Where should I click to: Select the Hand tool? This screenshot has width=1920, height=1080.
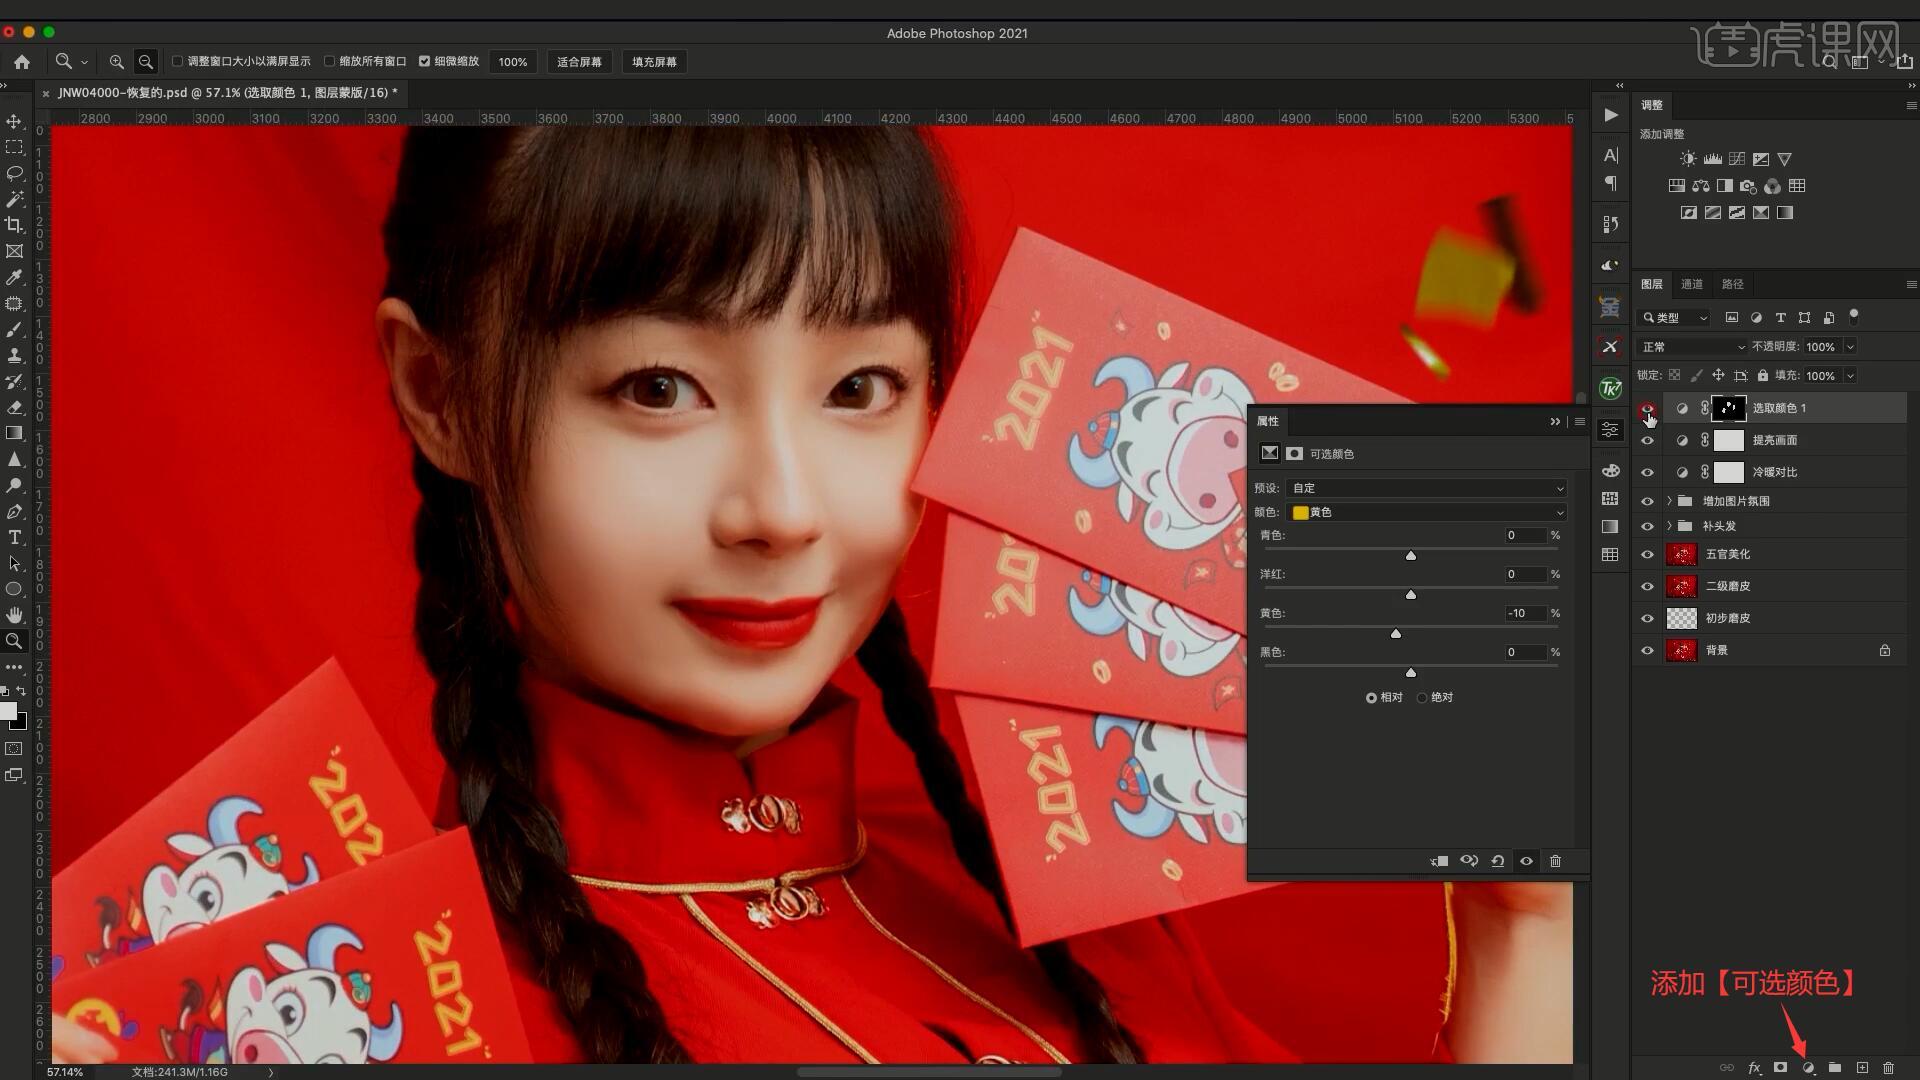(x=14, y=615)
